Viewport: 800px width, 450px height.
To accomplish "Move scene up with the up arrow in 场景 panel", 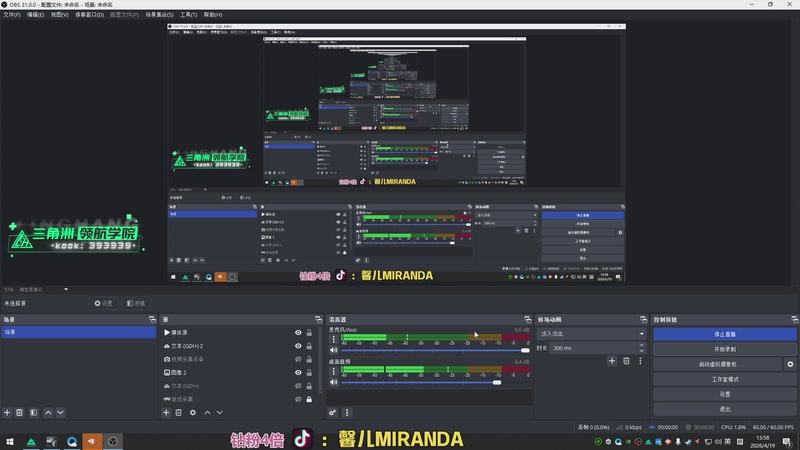I will [48, 412].
